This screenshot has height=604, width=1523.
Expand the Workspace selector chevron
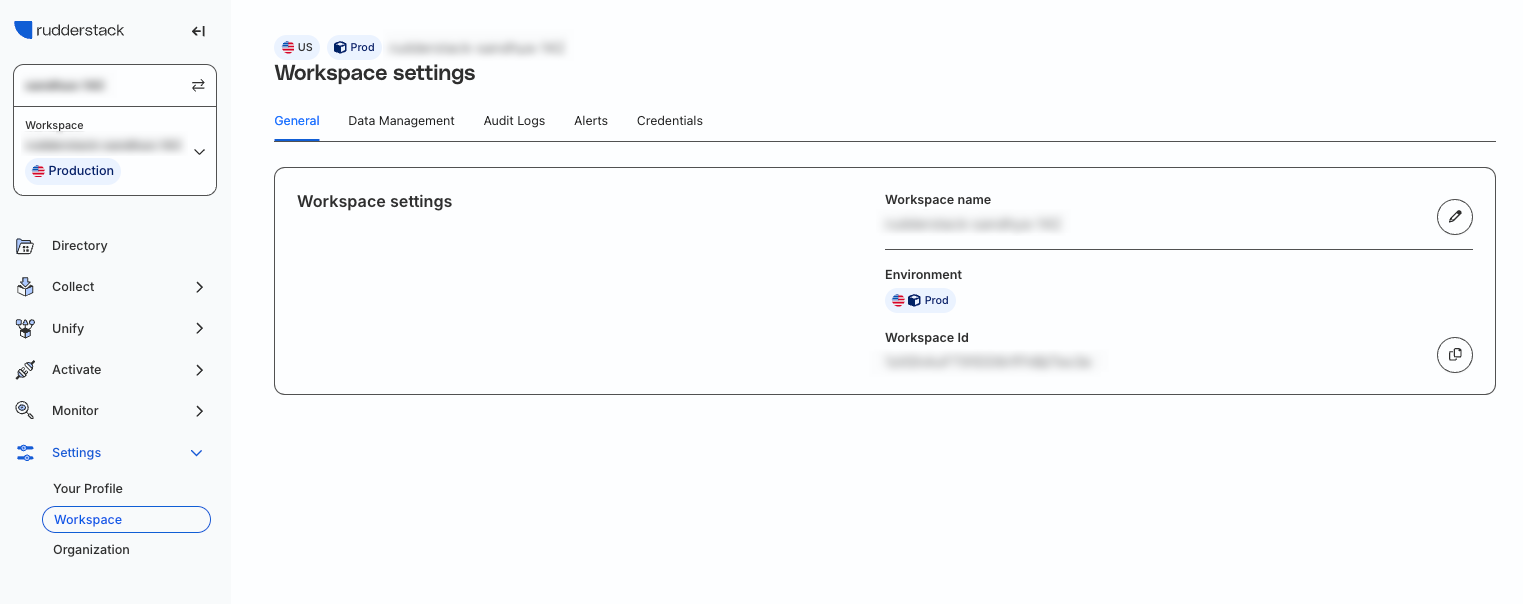pyautogui.click(x=199, y=152)
